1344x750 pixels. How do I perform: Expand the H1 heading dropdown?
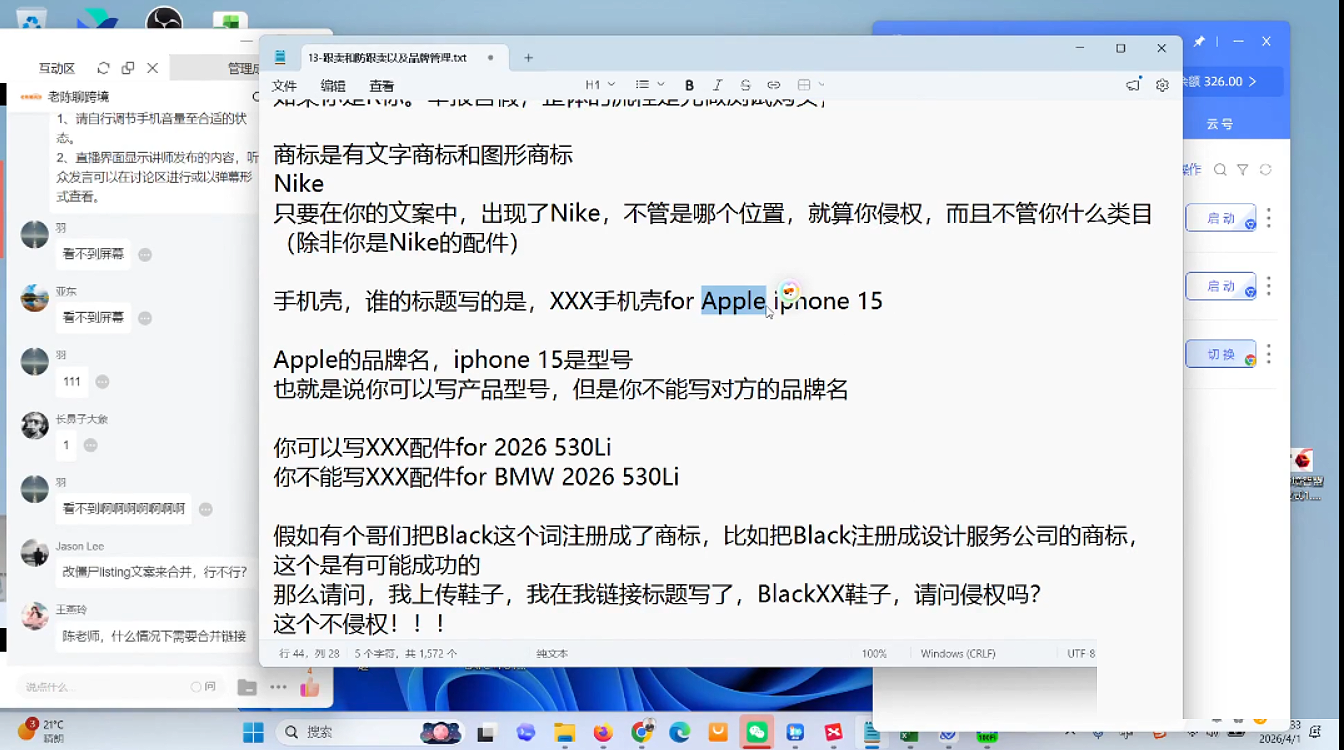point(600,85)
